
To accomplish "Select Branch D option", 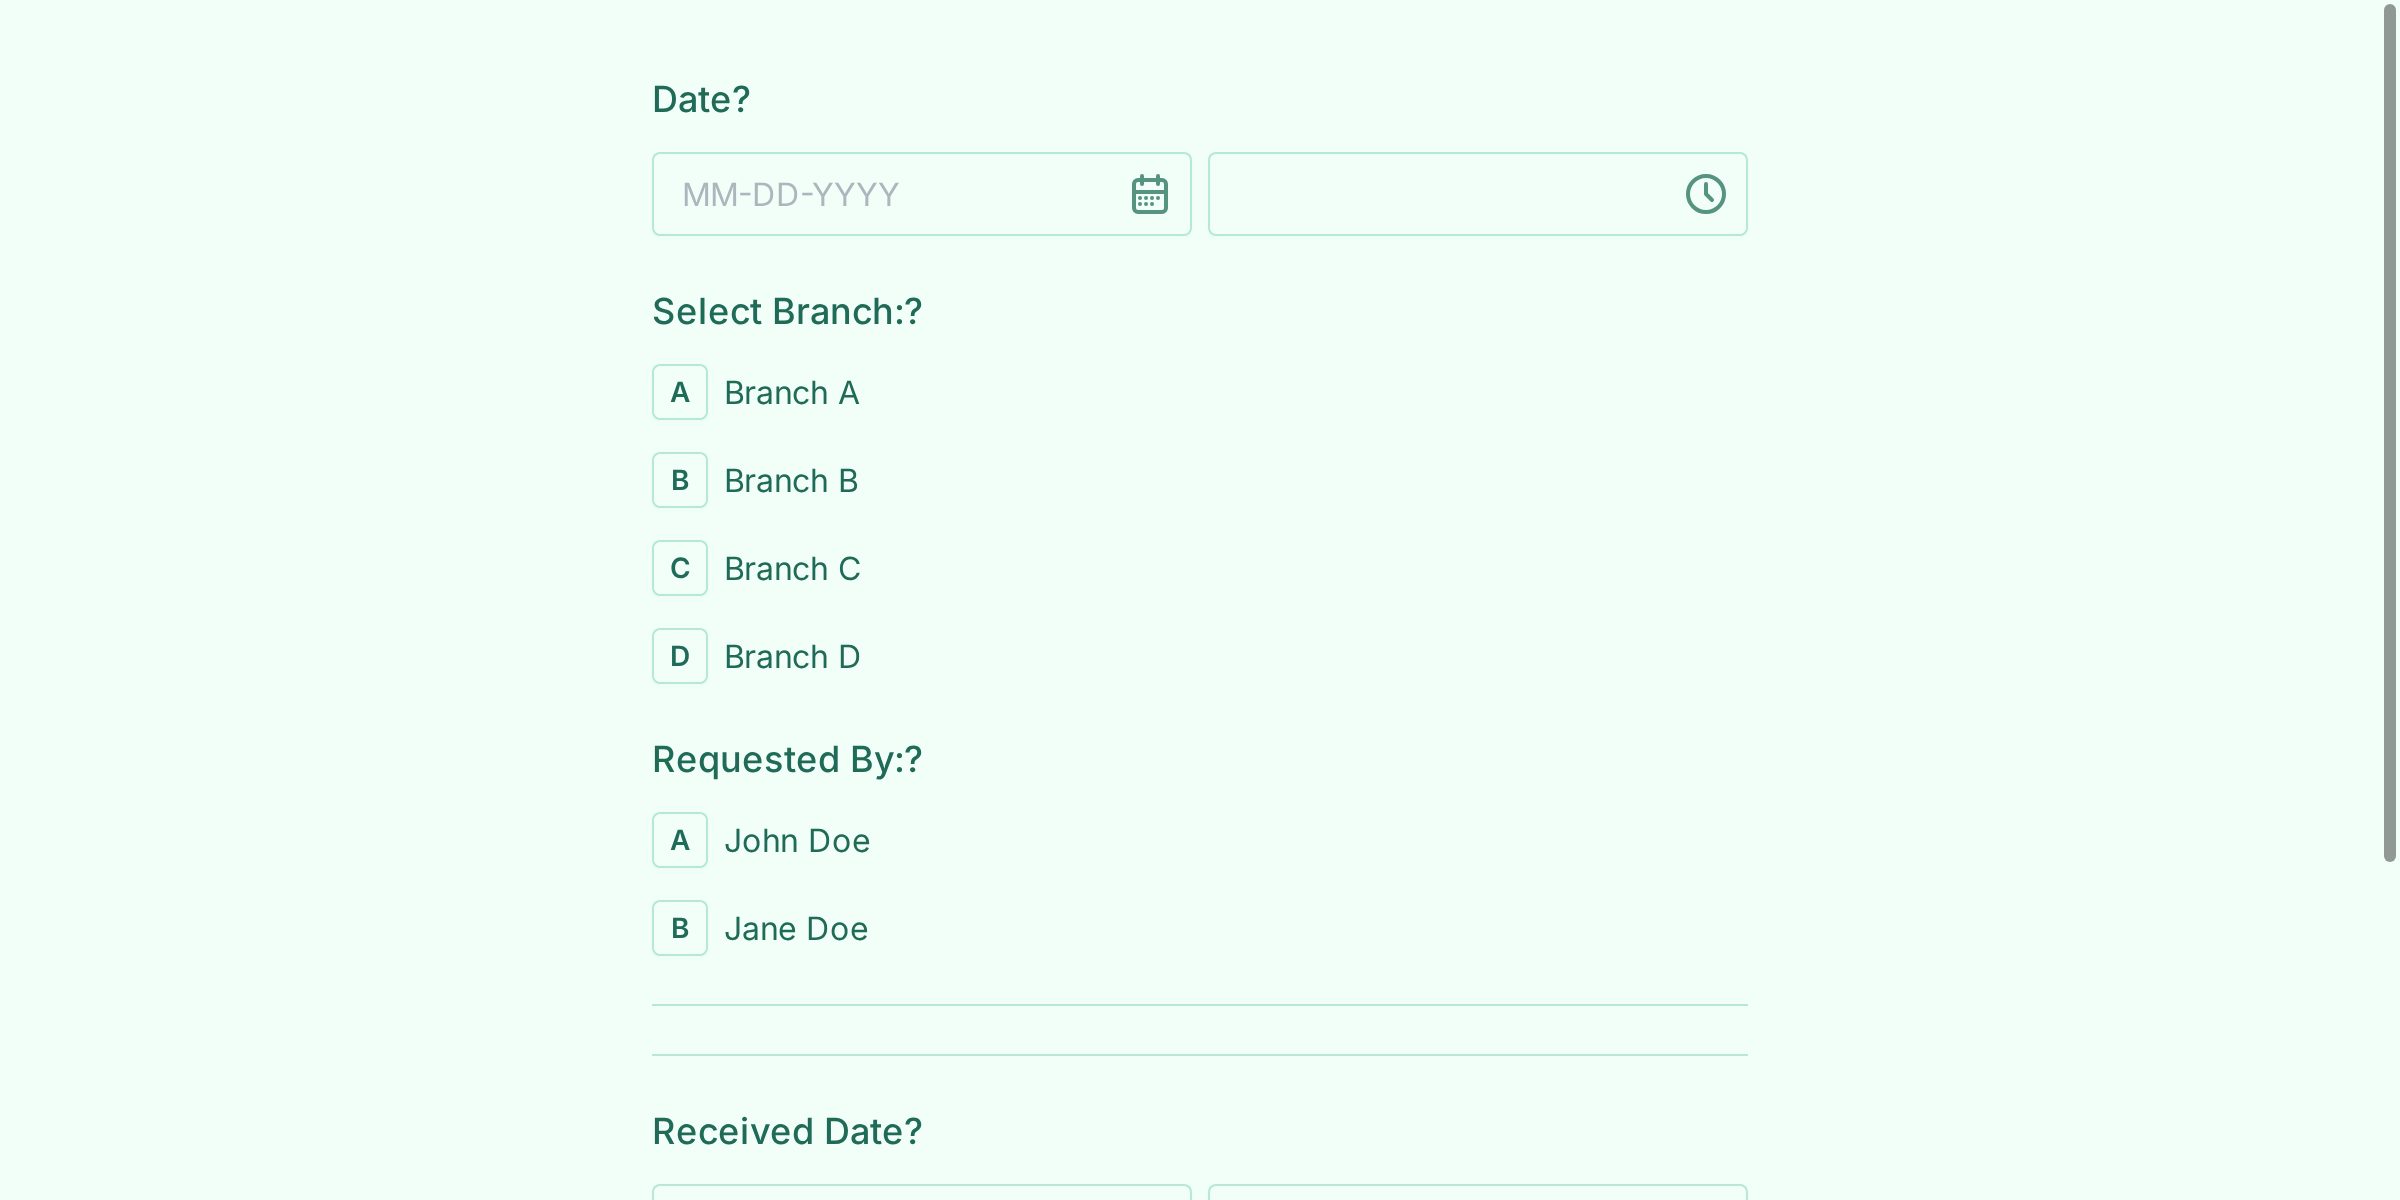I will click(x=792, y=656).
